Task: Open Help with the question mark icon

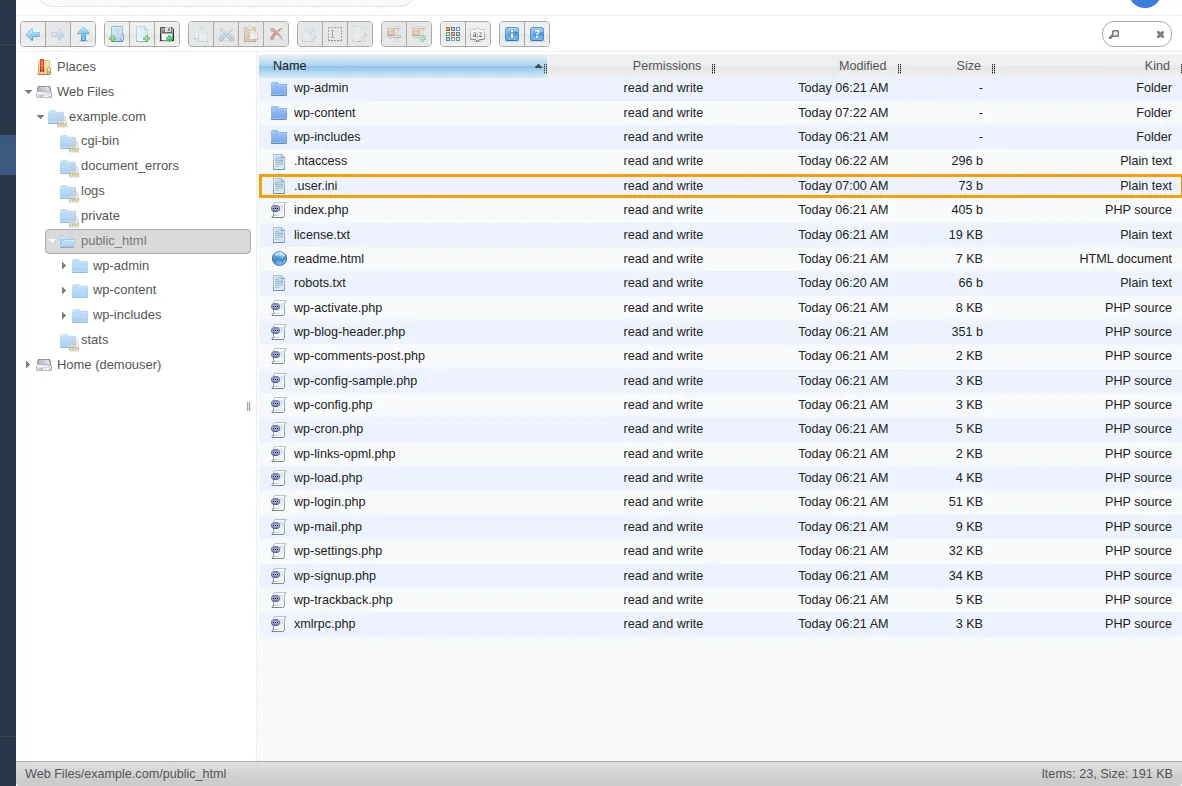Action: [537, 34]
